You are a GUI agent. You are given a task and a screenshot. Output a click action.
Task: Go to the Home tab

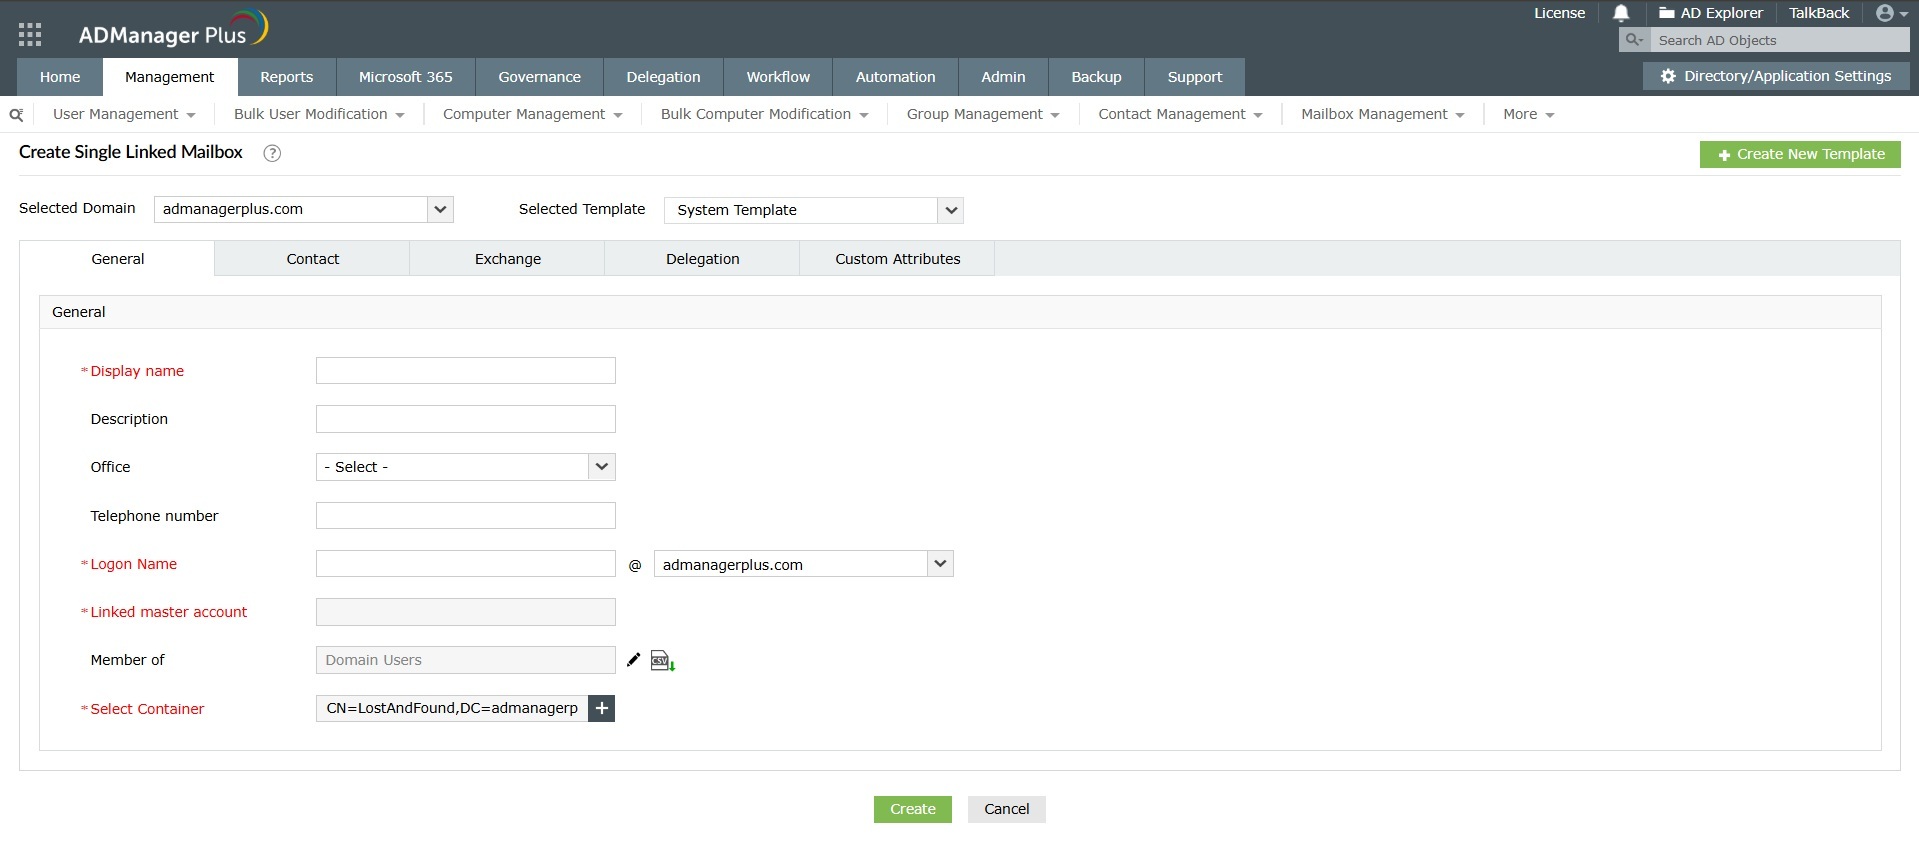tap(60, 77)
